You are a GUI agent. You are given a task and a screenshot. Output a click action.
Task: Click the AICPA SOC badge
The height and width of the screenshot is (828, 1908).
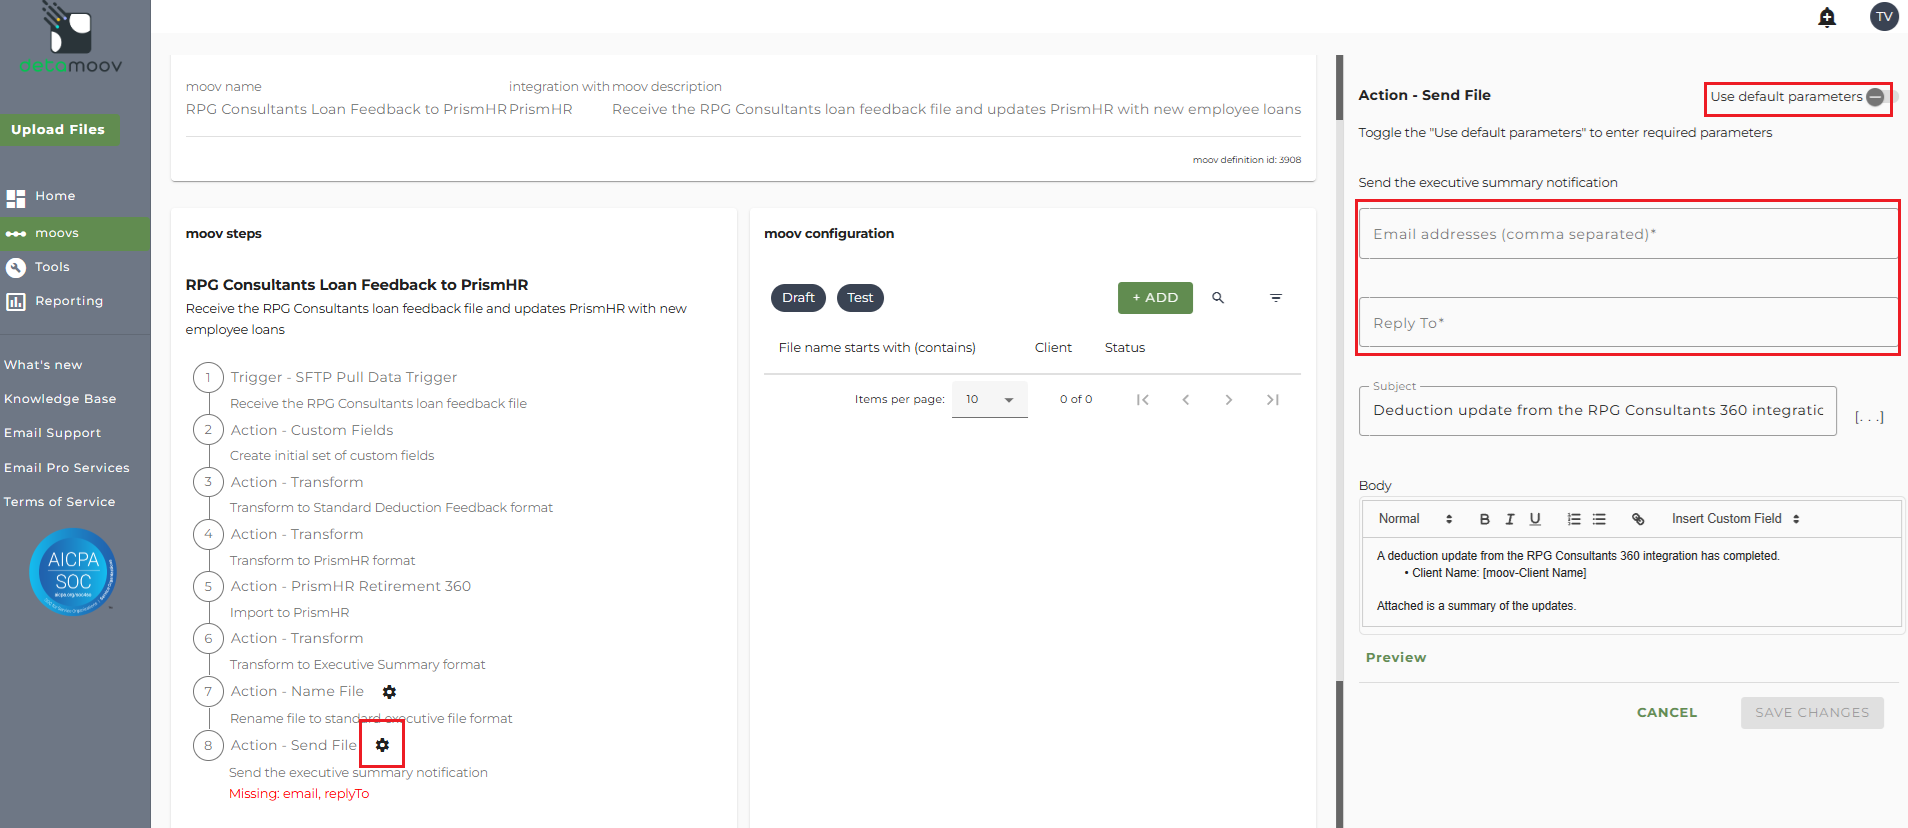[x=73, y=571]
